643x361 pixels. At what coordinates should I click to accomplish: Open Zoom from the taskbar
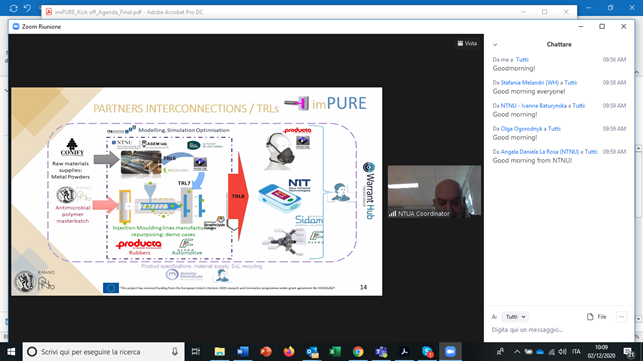tap(450, 352)
